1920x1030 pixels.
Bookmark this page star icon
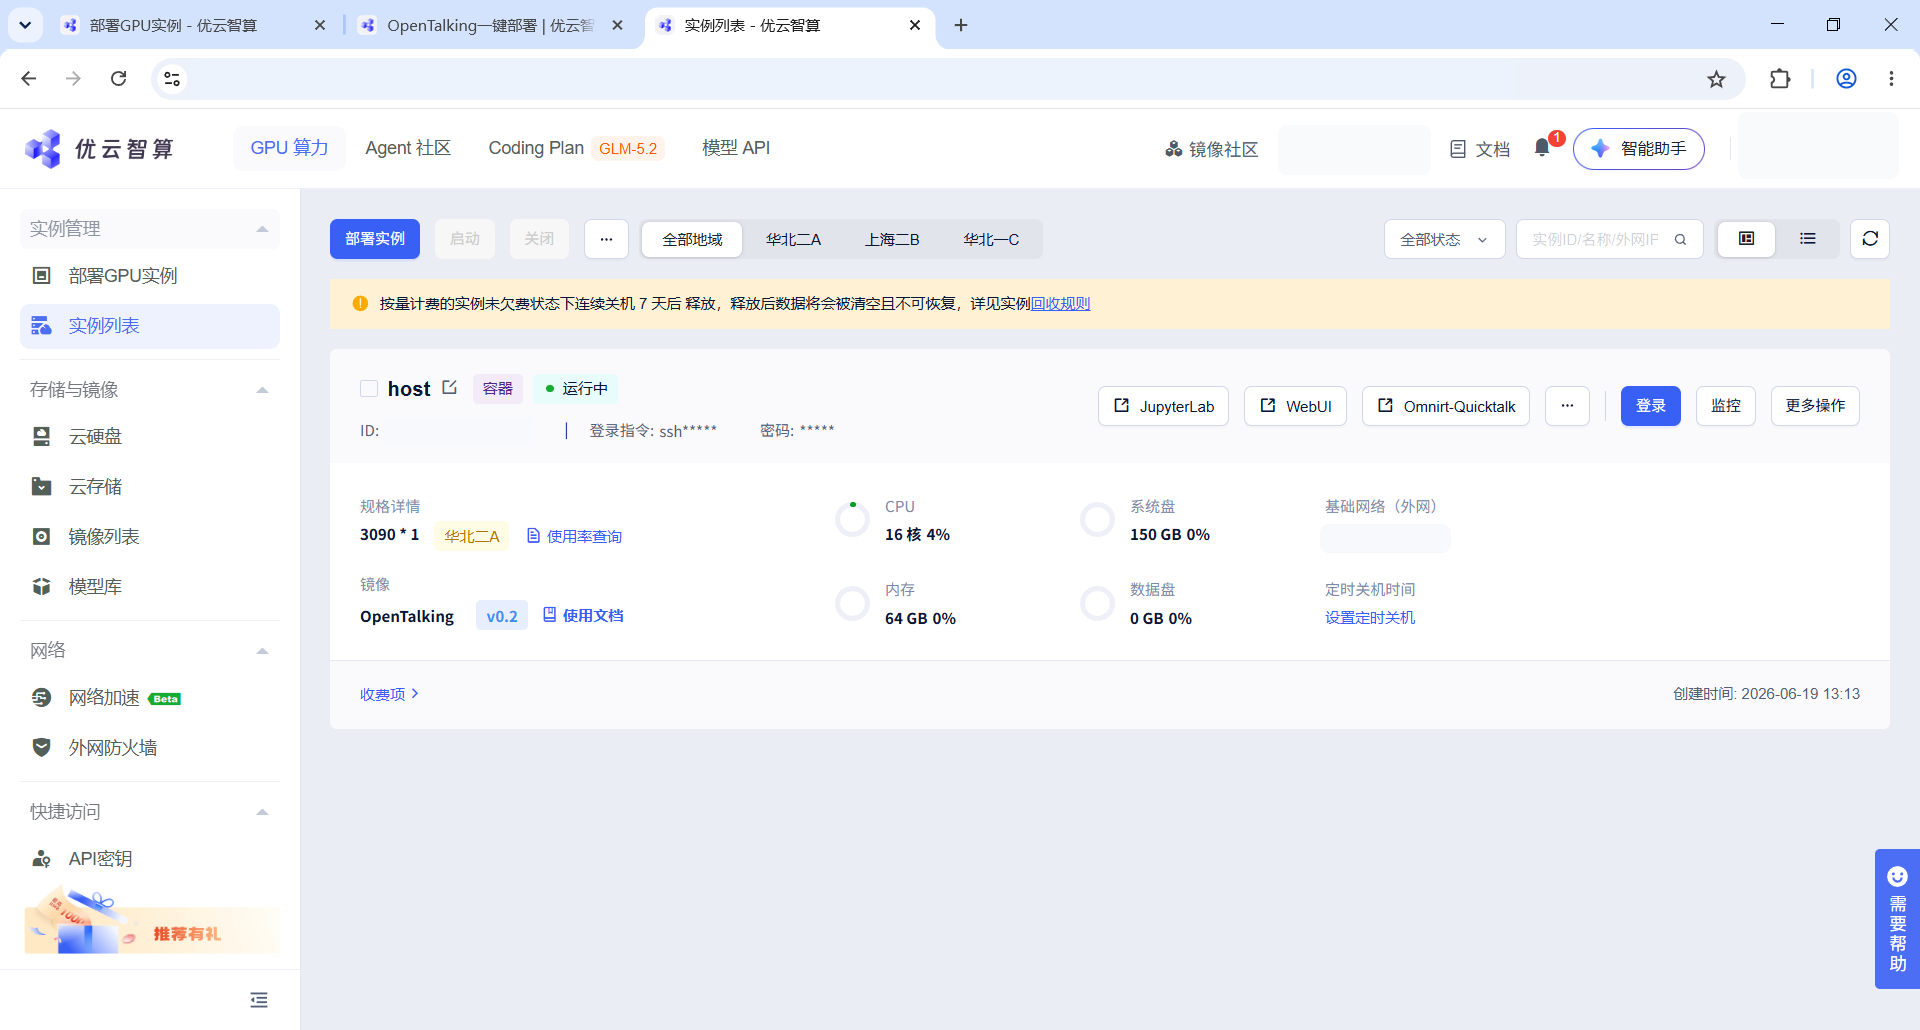[x=1716, y=79]
